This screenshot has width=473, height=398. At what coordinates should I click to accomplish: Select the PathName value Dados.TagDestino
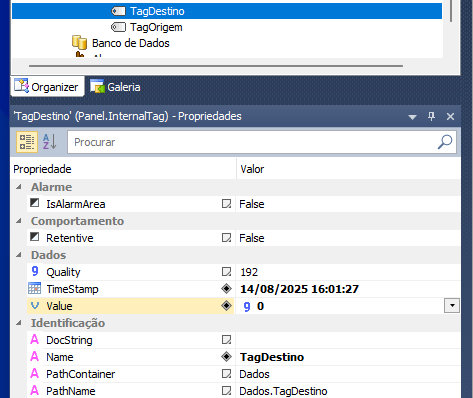pos(283,391)
